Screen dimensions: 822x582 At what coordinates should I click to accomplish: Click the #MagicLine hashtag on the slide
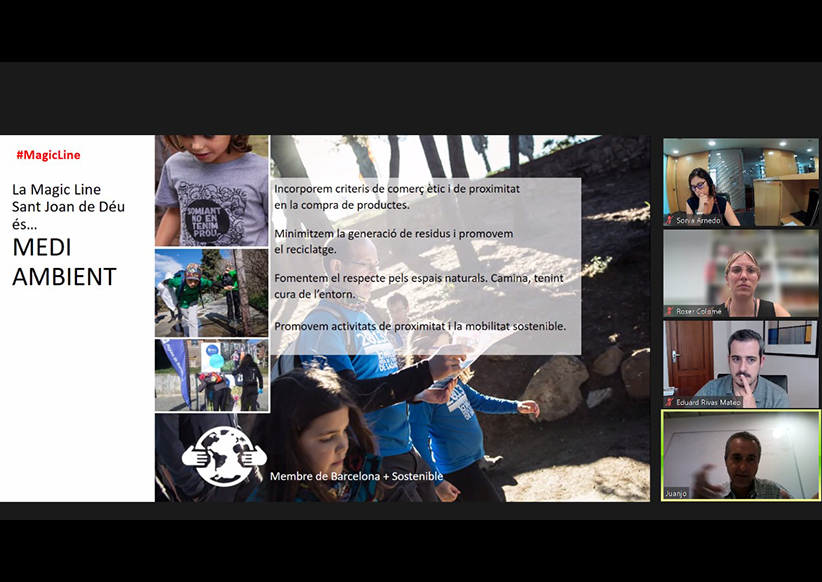pos(48,155)
